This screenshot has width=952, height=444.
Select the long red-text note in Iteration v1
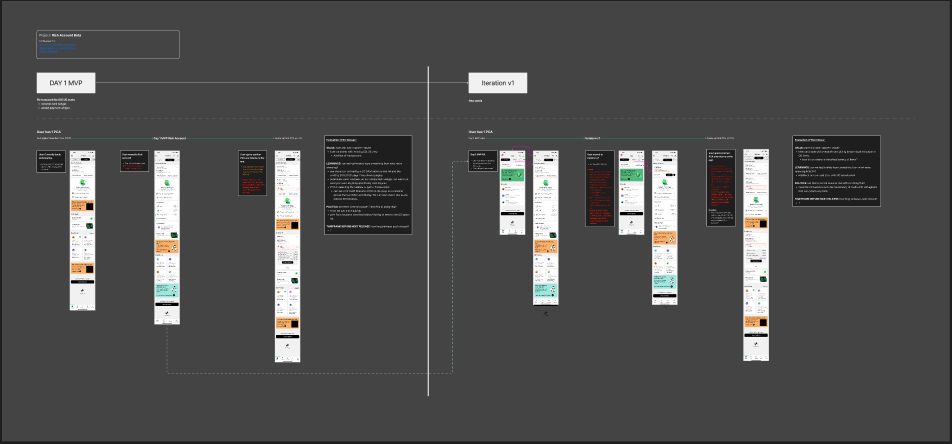pyautogui.click(x=600, y=189)
